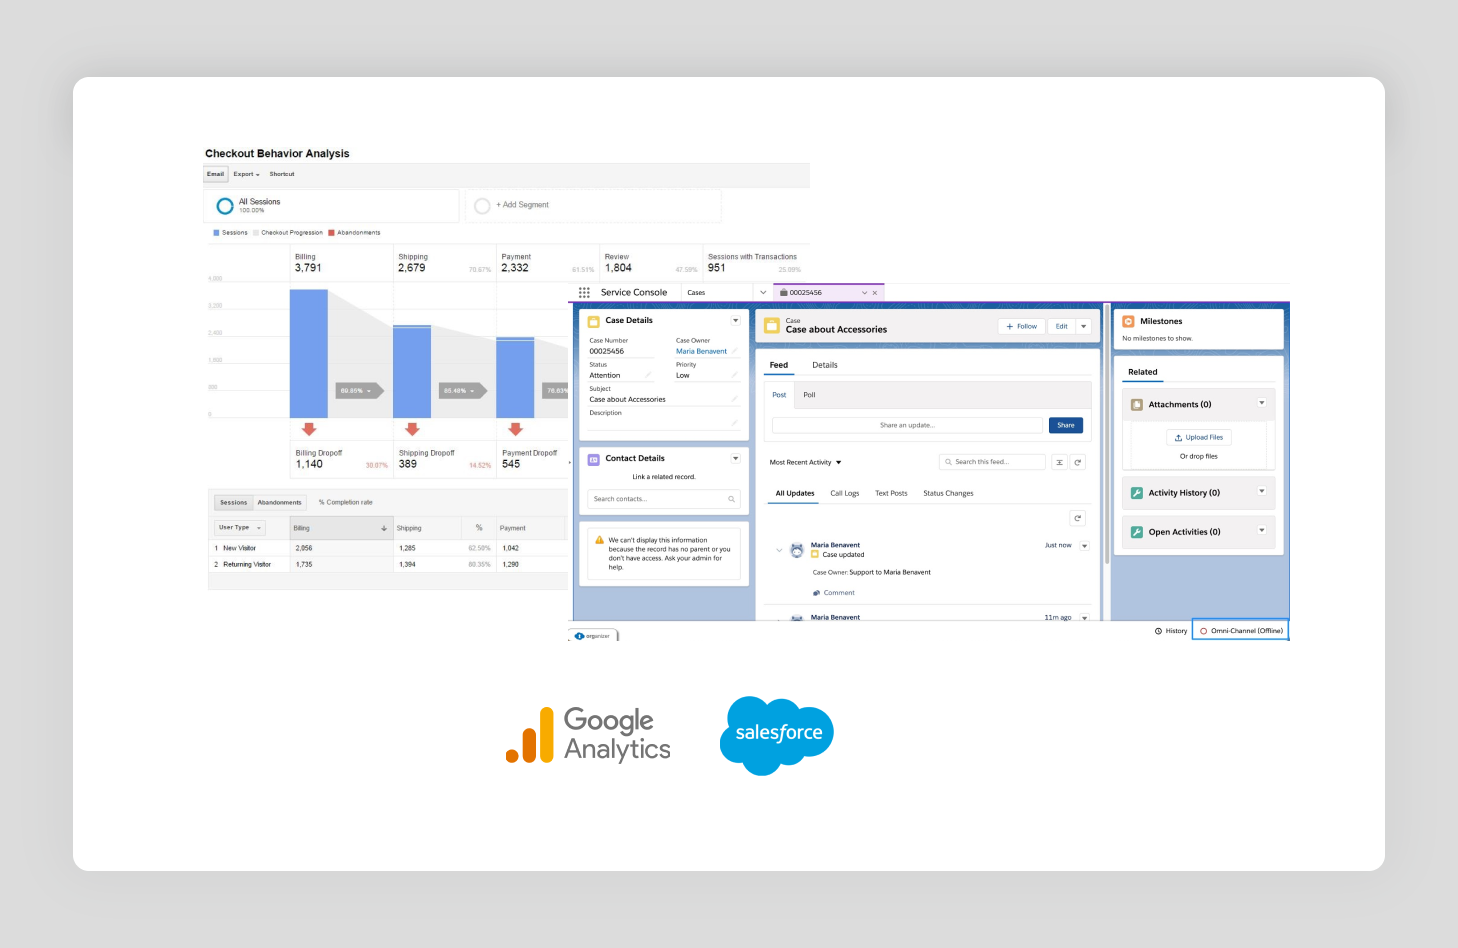Click the red Payment Dropoff arrow
Viewport: 1458px width, 948px height.
tap(515, 429)
